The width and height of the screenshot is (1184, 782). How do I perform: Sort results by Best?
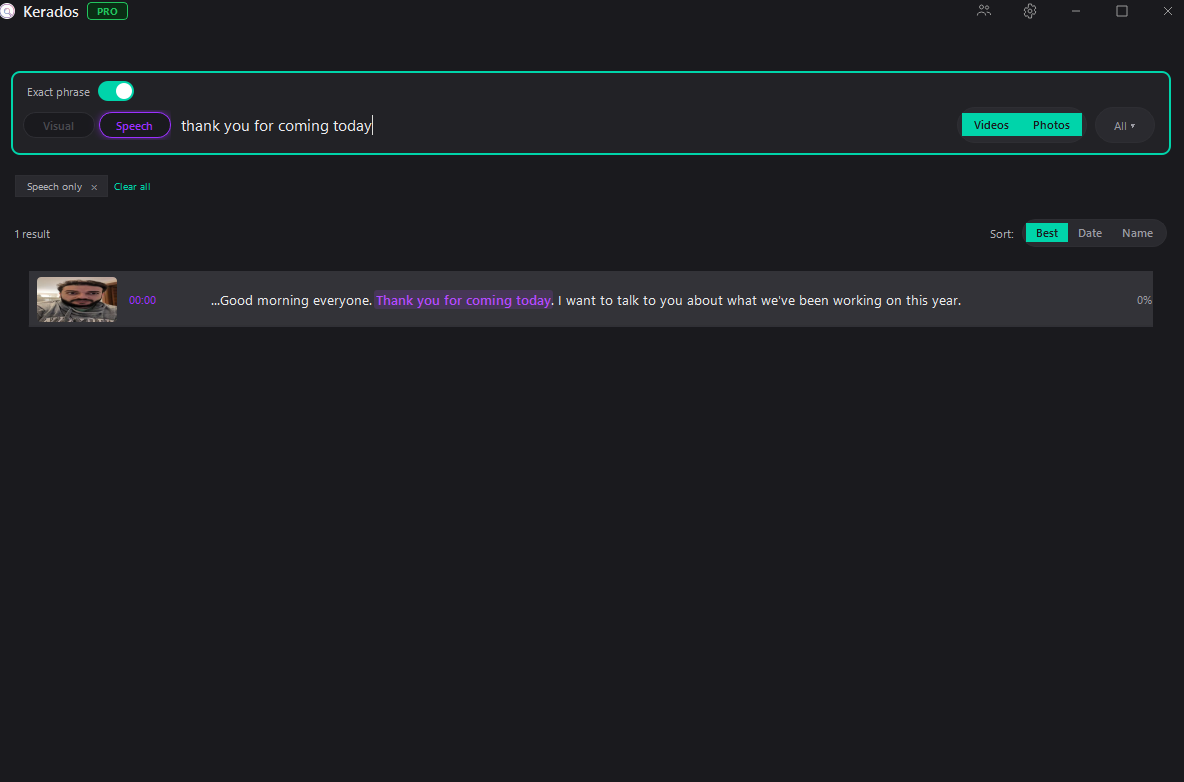coord(1047,232)
